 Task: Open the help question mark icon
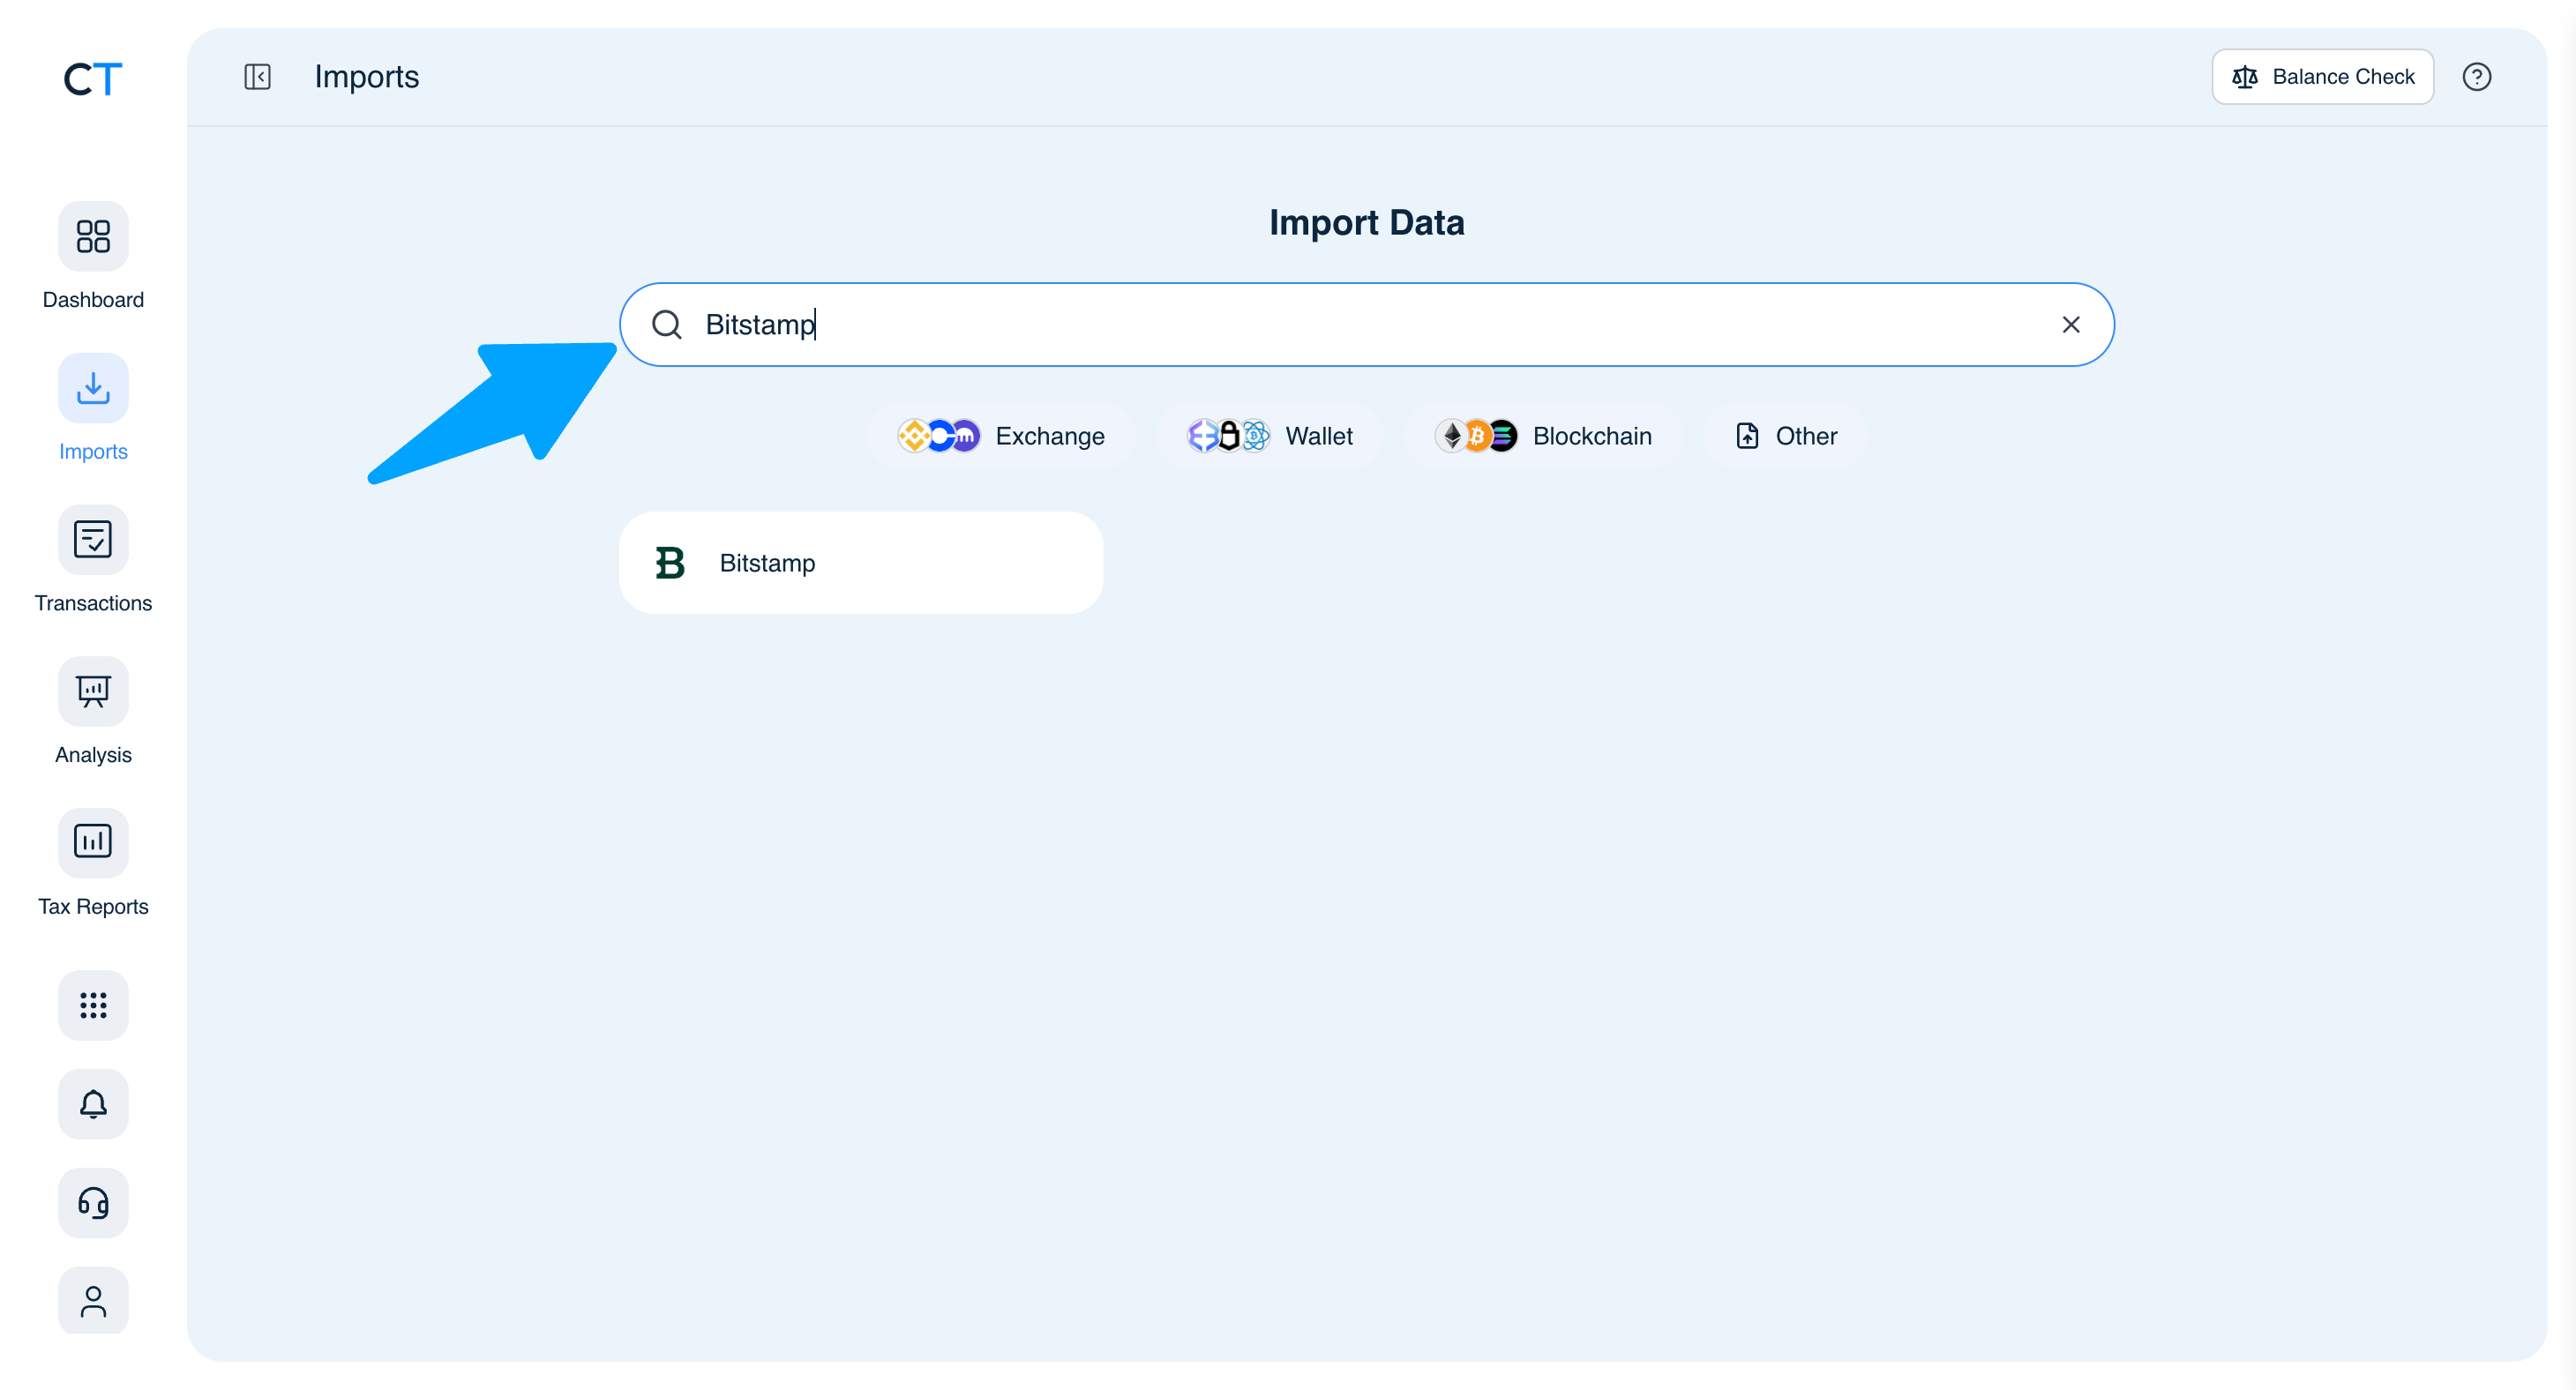[2476, 77]
